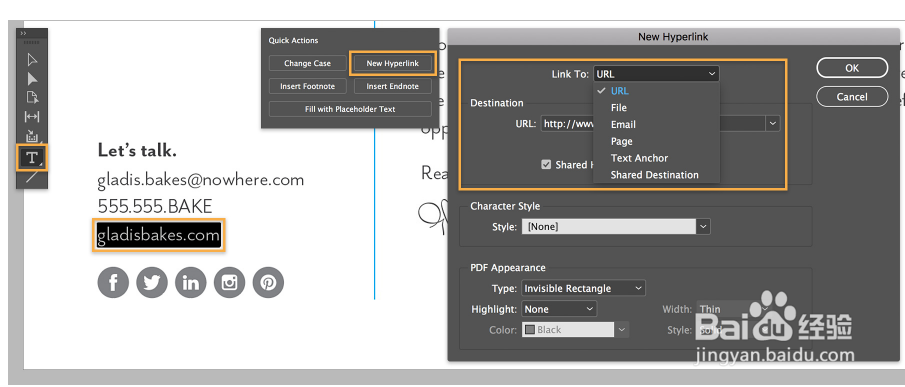Click the LinkedIn social icon
Screen dimensions: 905x387
pos(190,283)
